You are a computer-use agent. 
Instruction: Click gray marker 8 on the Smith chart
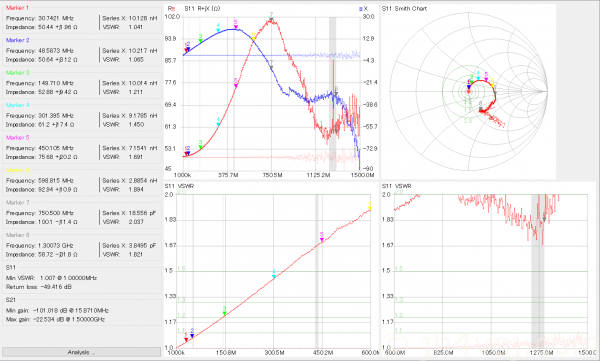point(481,109)
